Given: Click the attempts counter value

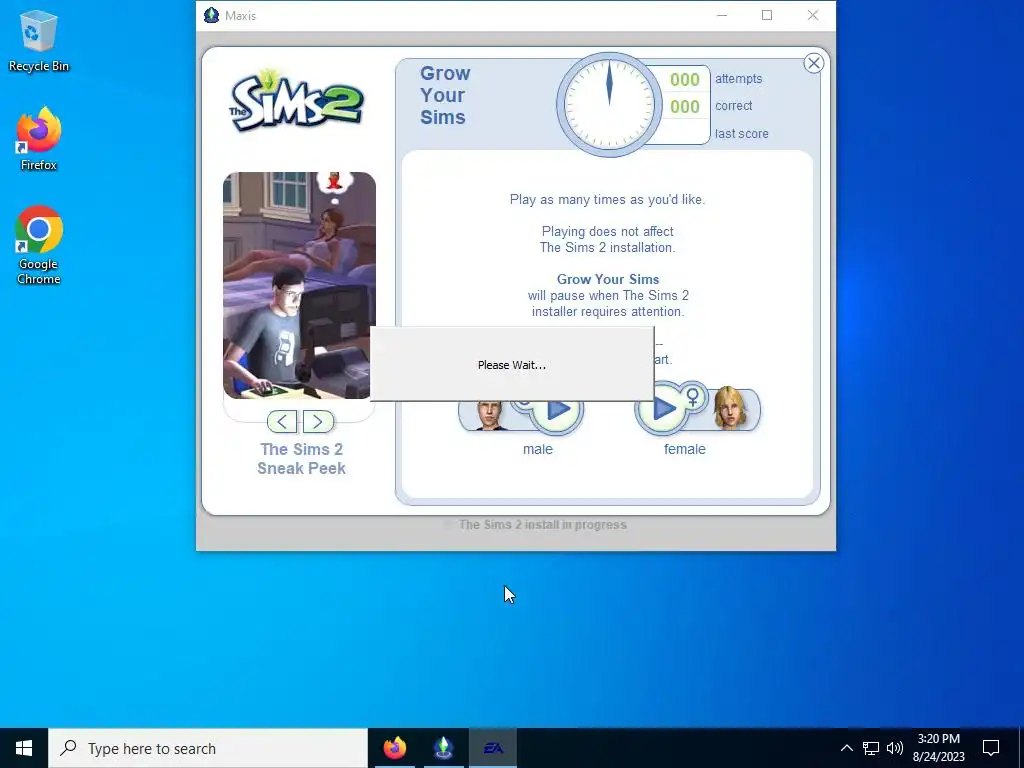Looking at the screenshot, I should pos(684,80).
